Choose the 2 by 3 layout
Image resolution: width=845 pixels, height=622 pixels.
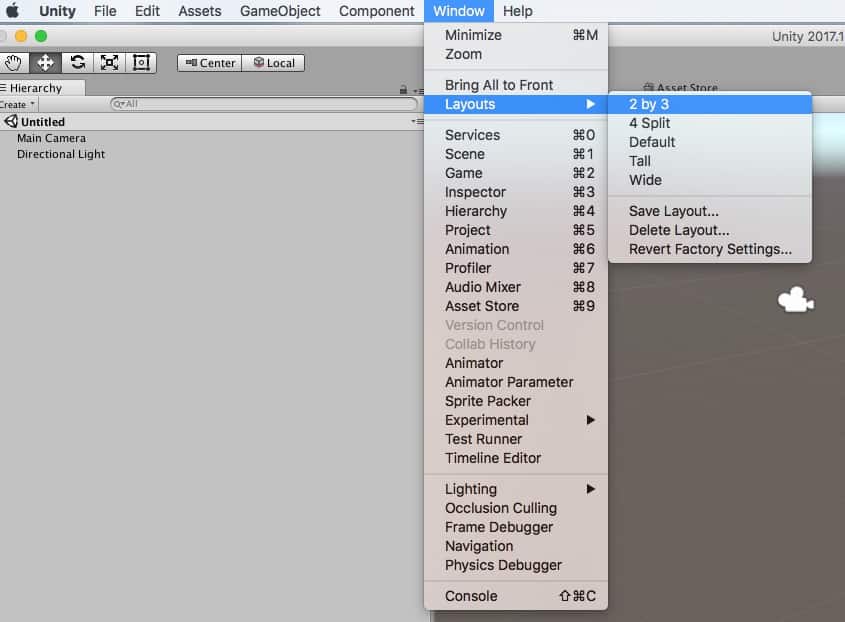[710, 104]
